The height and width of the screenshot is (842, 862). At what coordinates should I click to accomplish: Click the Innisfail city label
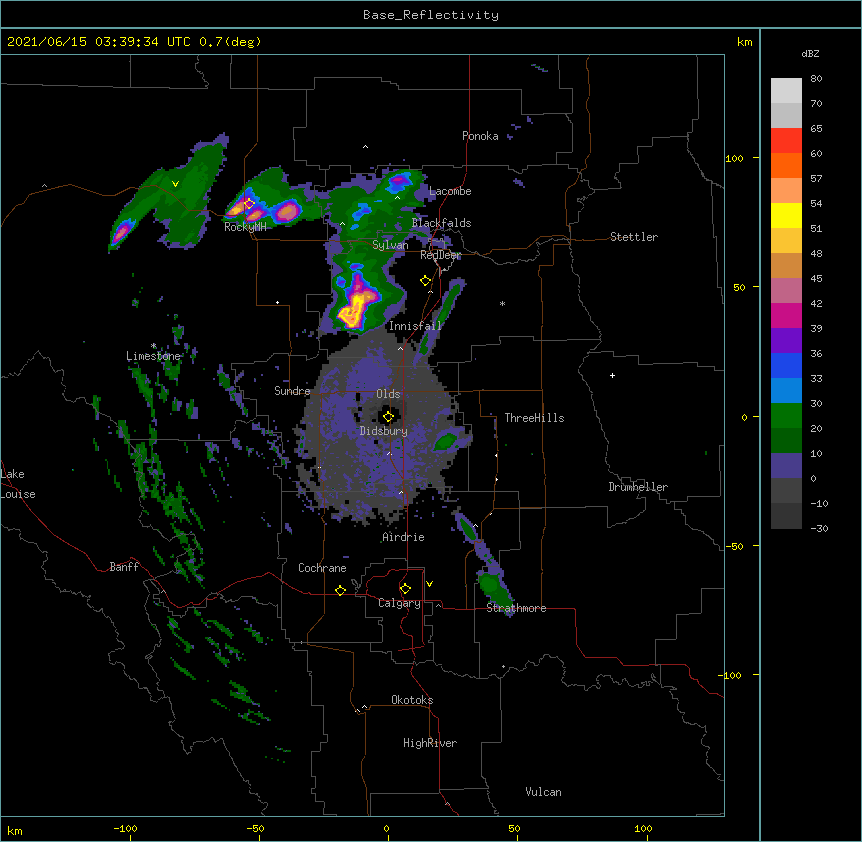tap(415, 326)
